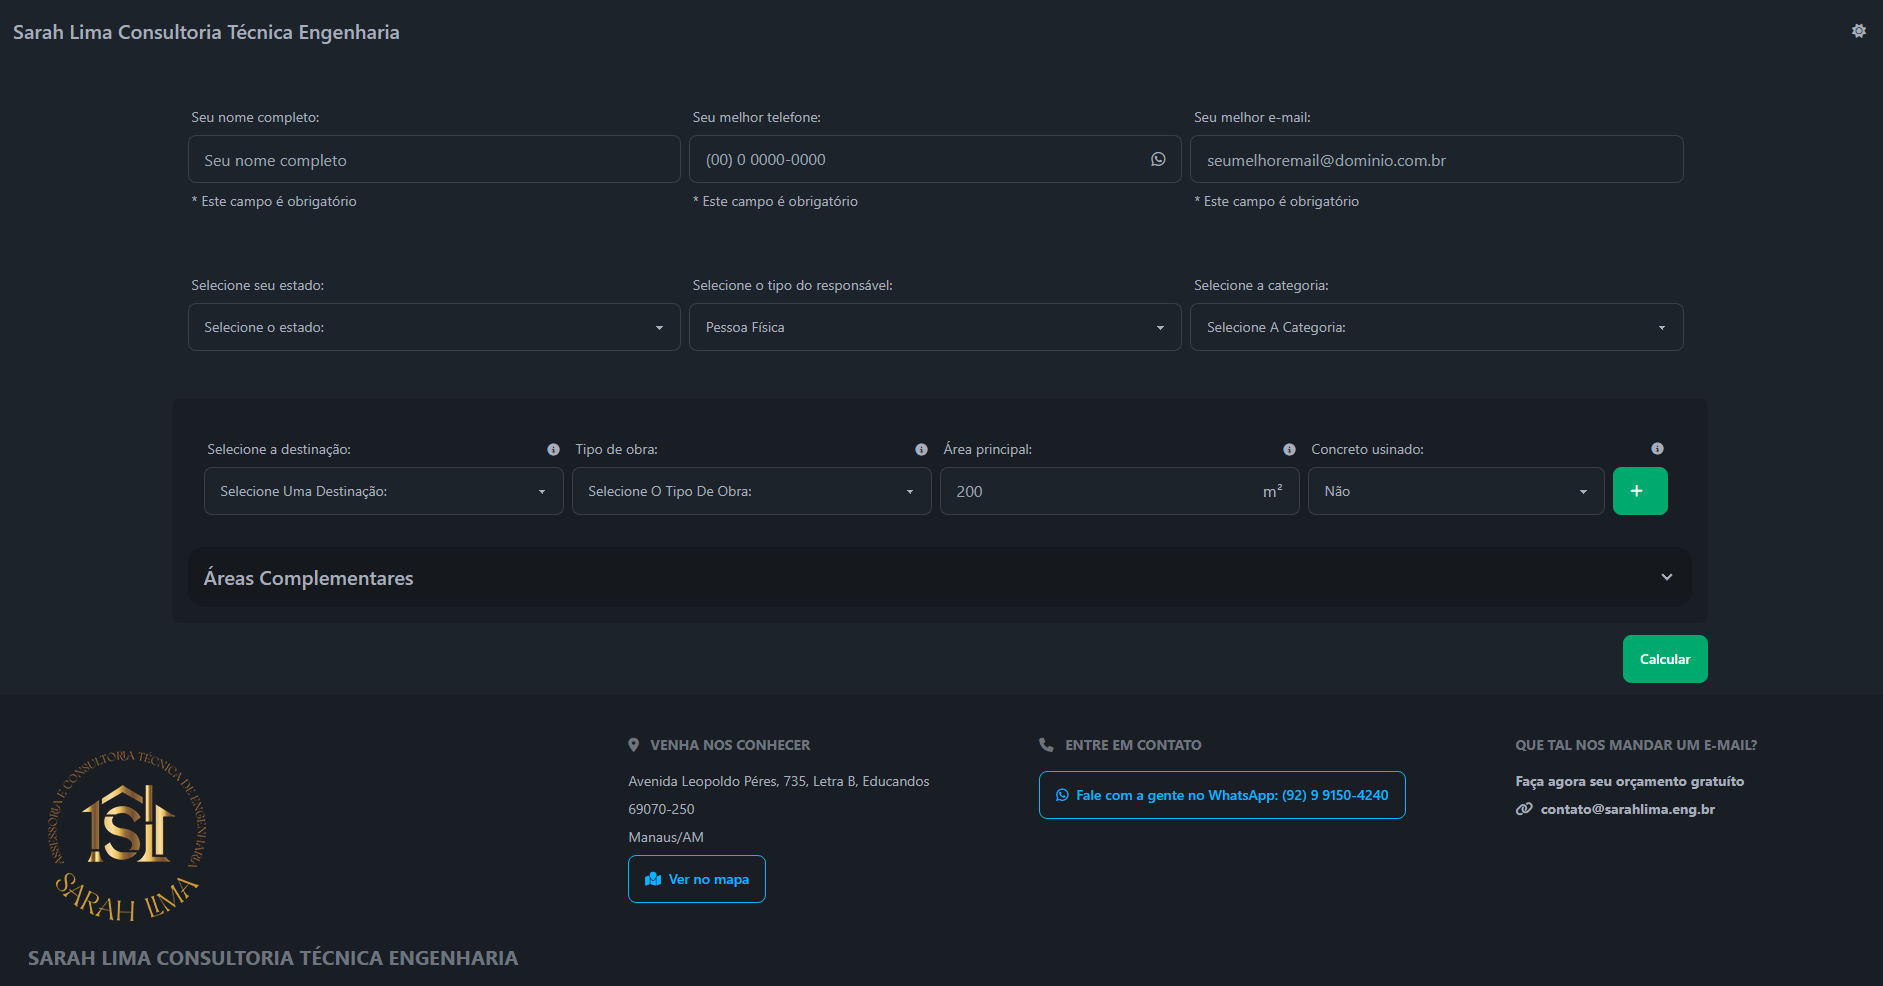Click the link icon beside contact email
Screen dimensions: 1883x986
click(1524, 809)
